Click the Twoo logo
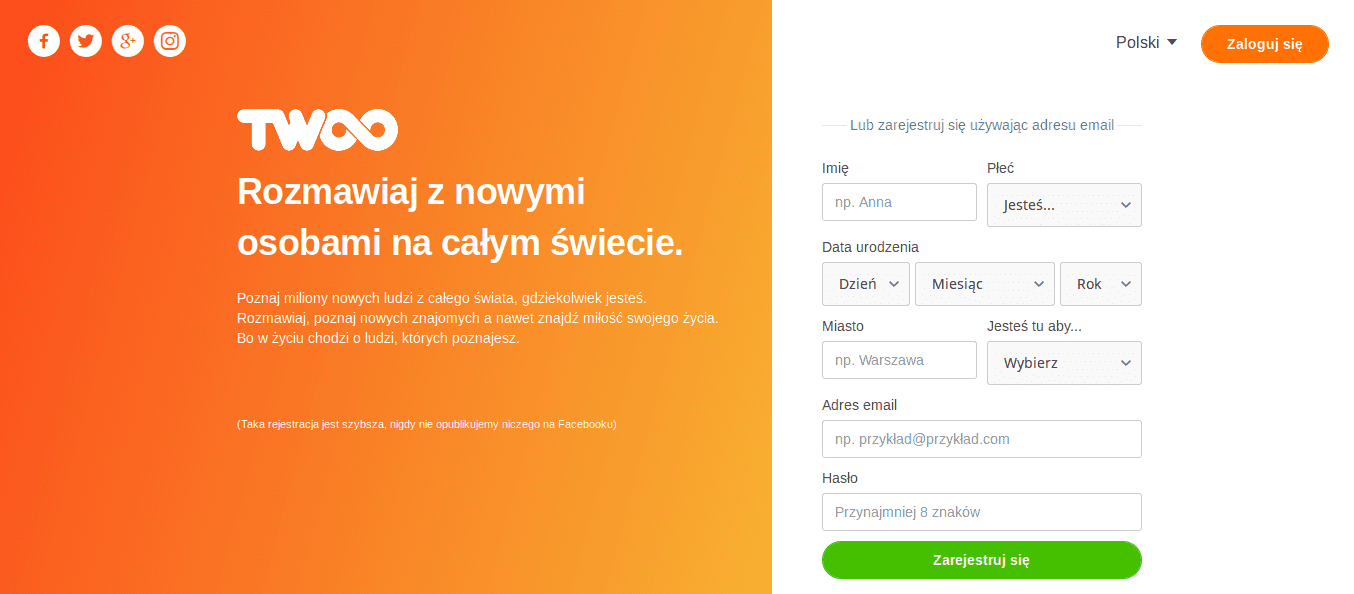 click(x=317, y=130)
